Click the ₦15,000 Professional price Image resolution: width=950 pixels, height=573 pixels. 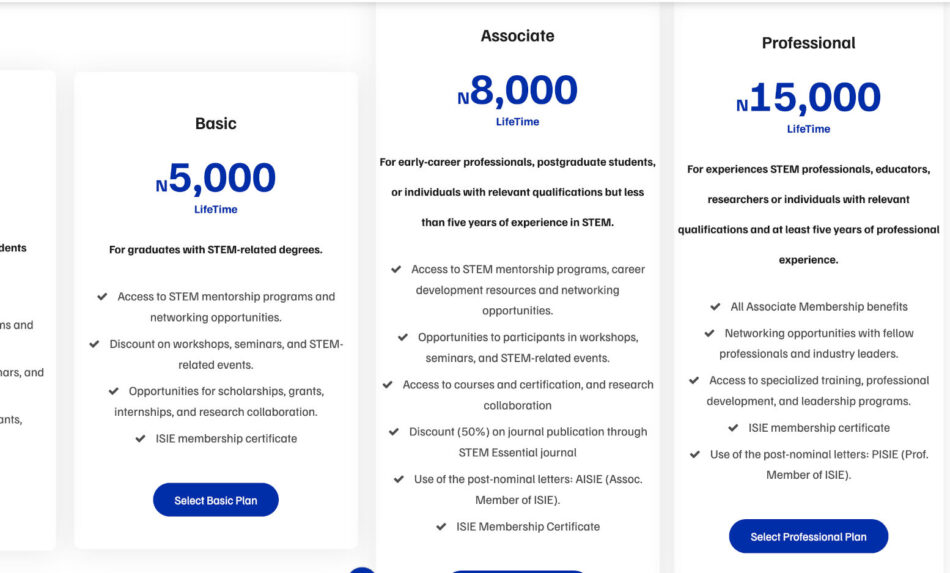[808, 99]
